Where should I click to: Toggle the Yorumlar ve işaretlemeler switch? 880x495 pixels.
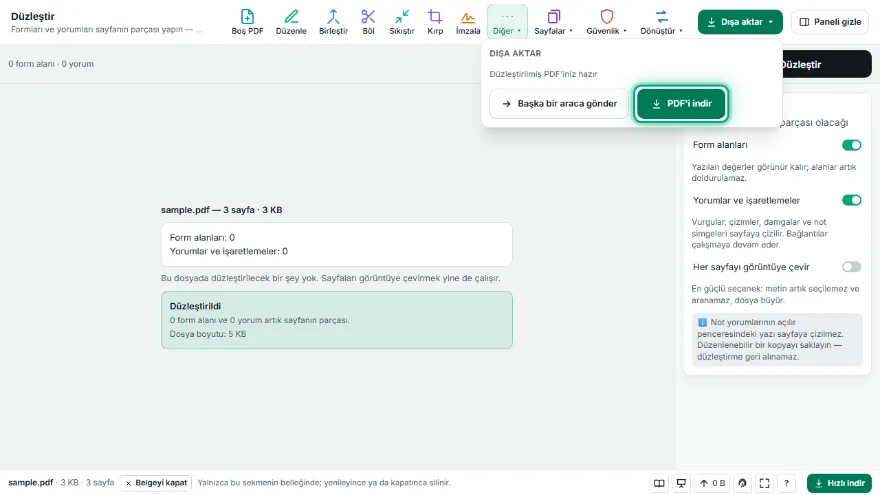tap(851, 200)
